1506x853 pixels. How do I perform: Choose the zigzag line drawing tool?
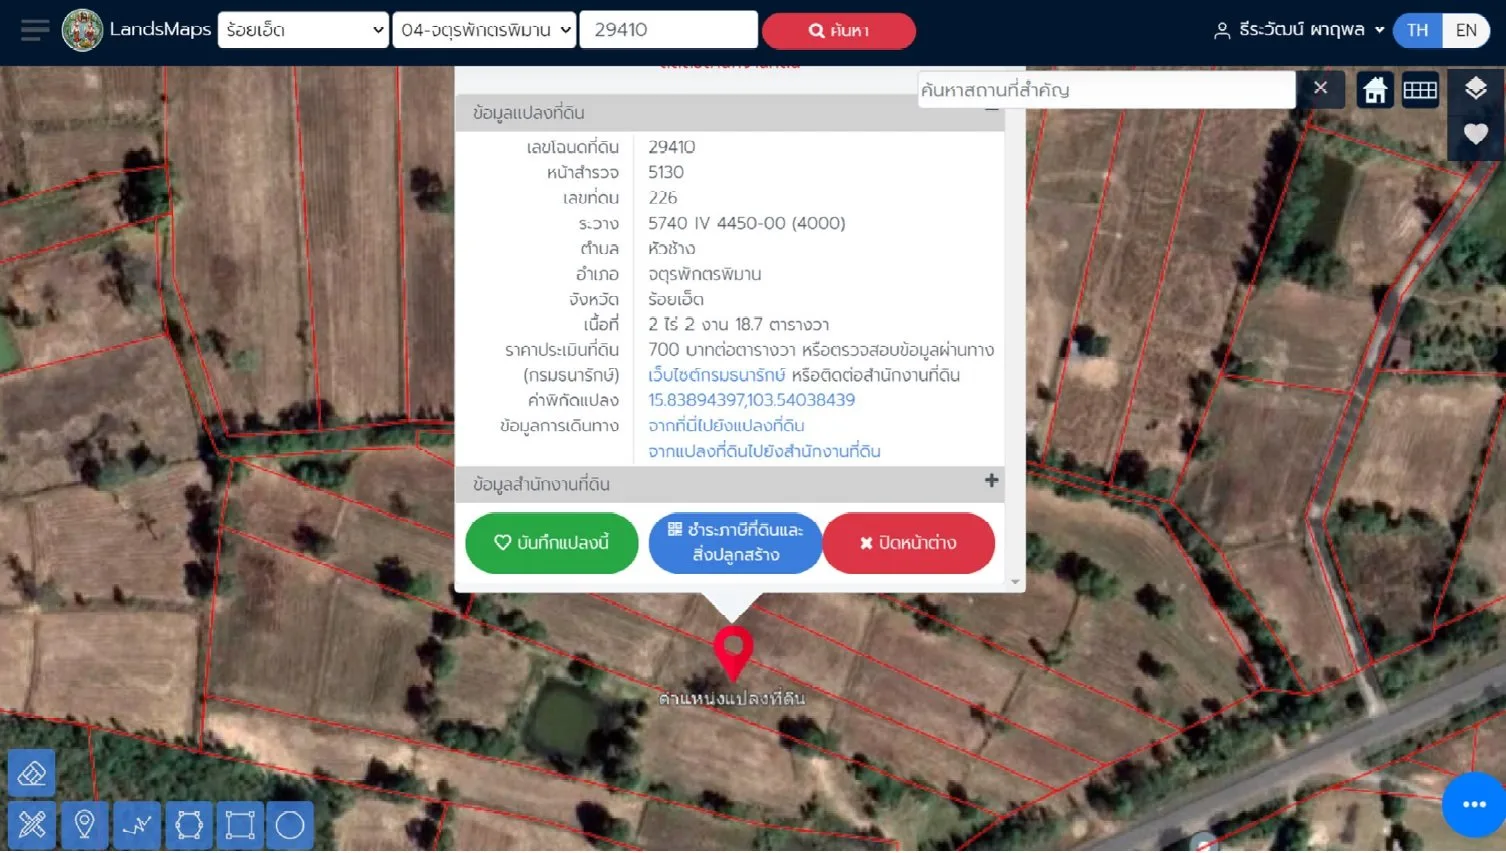[x=137, y=825]
